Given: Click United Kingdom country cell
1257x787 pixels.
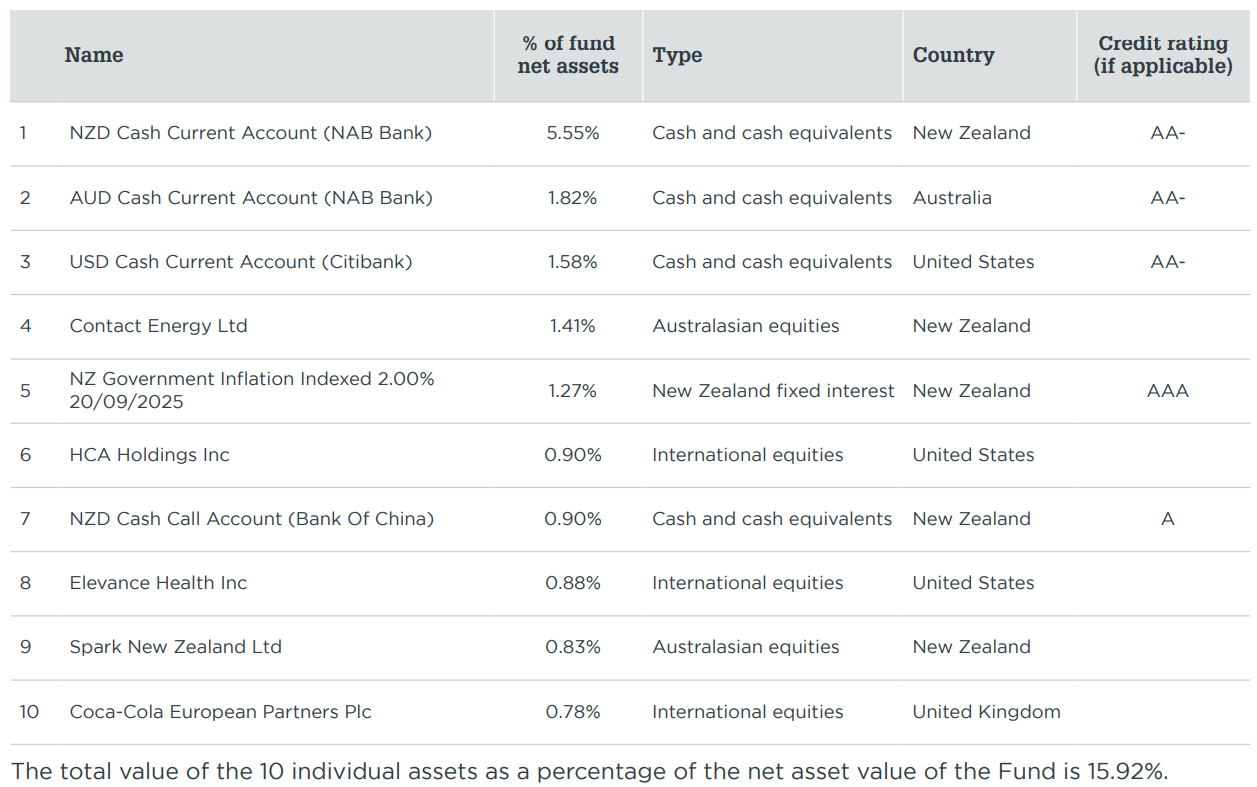Looking at the screenshot, I should pos(986,712).
